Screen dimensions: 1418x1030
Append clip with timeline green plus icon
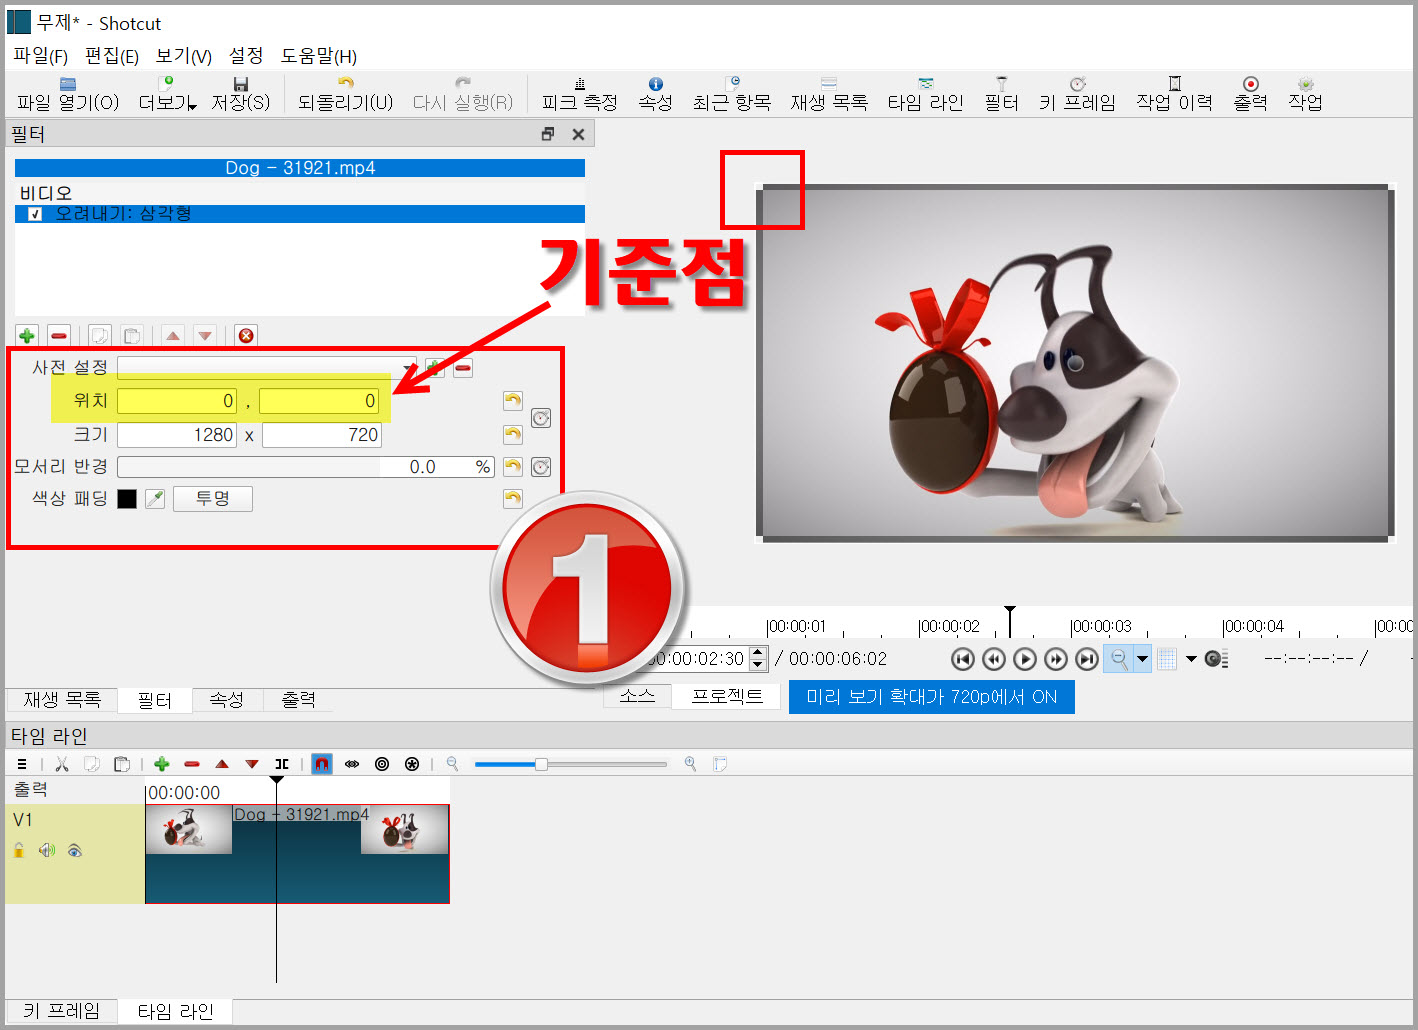162,764
